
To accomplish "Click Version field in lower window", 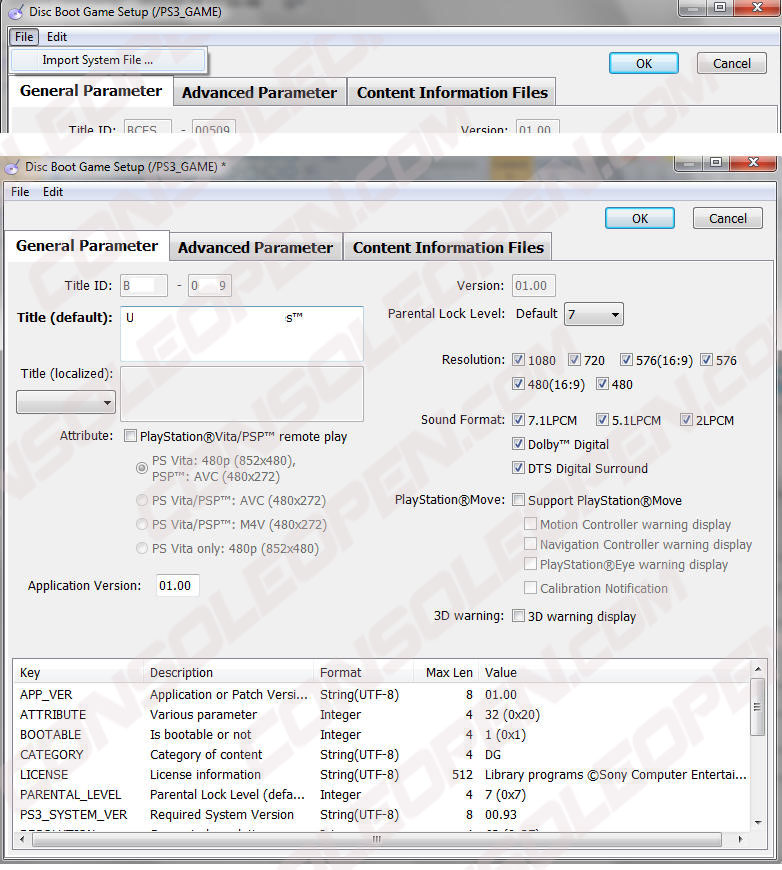I will coord(533,286).
